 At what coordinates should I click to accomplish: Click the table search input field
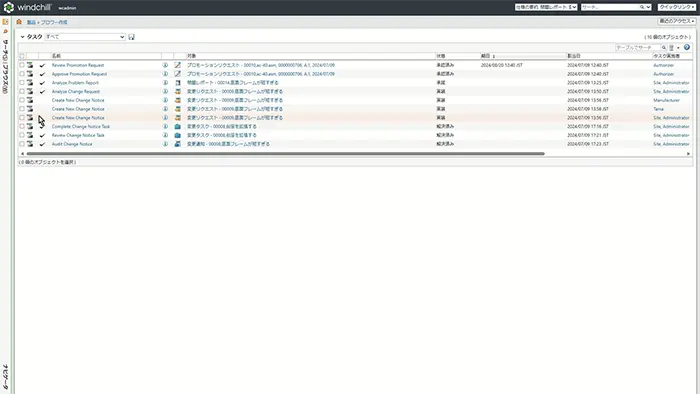tap(638, 47)
